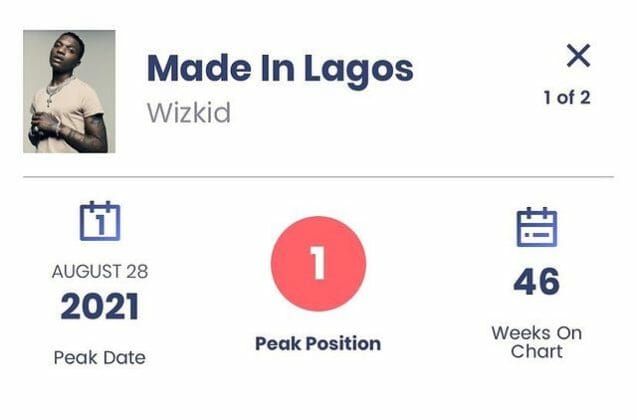Viewport: 637px width, 420px height.
Task: Click the Peak Date calendar icon
Action: point(100,220)
